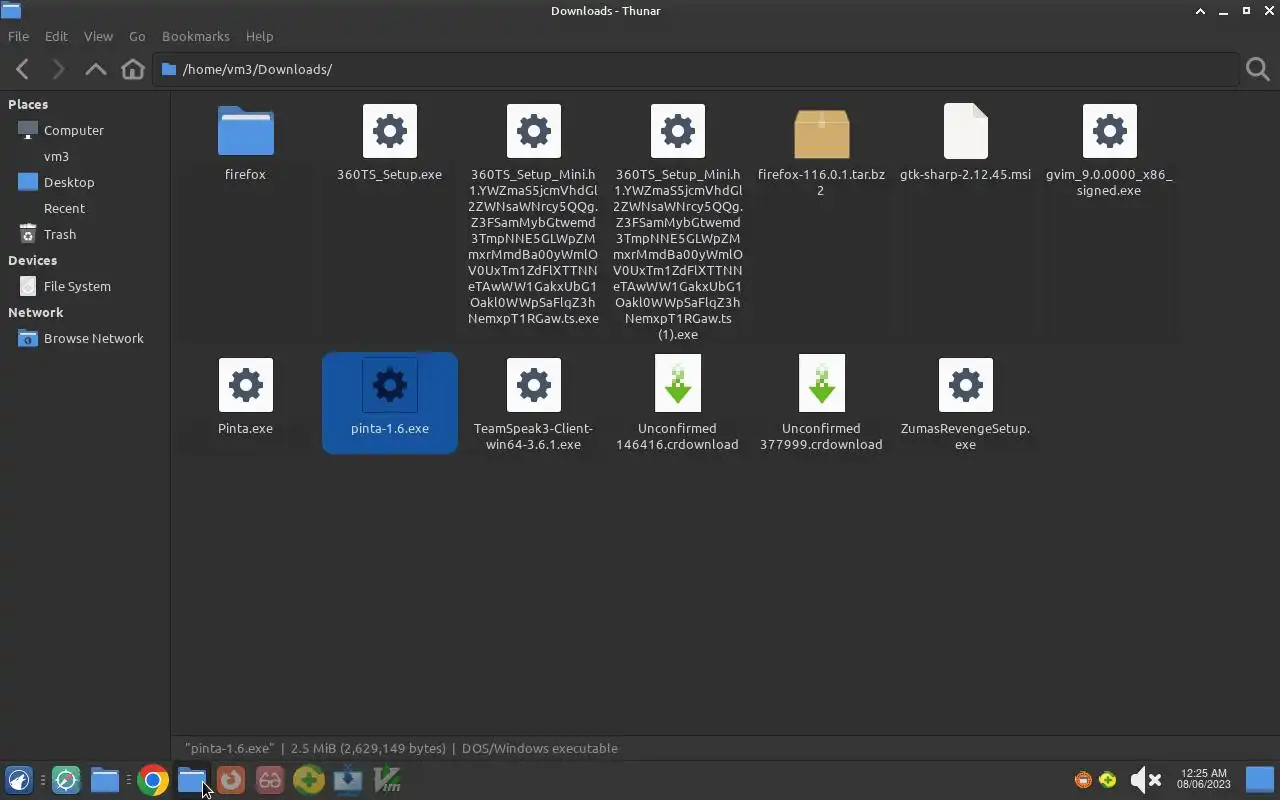Click the muted volume speaker icon
This screenshot has width=1280, height=800.
pos(1145,780)
